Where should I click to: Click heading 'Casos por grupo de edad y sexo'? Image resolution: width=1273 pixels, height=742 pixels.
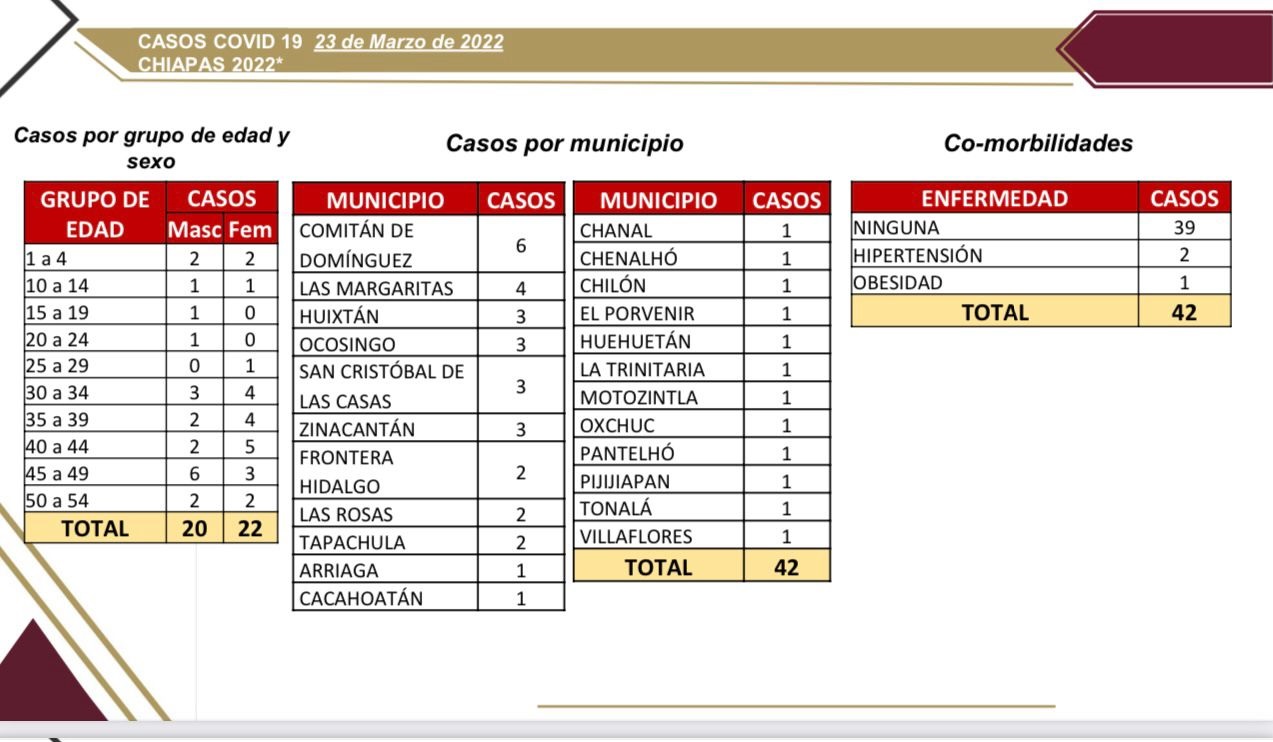coord(152,148)
